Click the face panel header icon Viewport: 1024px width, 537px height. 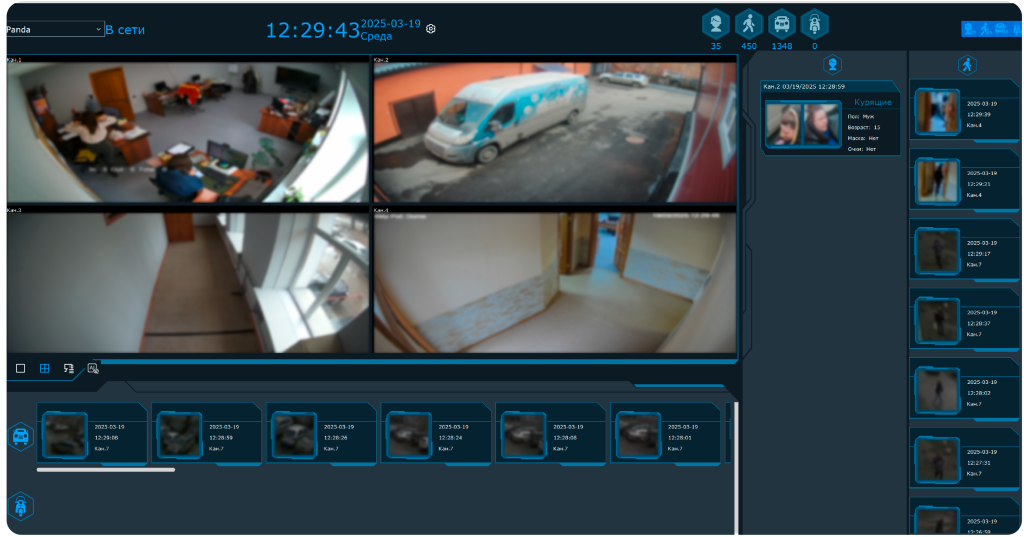pyautogui.click(x=832, y=65)
